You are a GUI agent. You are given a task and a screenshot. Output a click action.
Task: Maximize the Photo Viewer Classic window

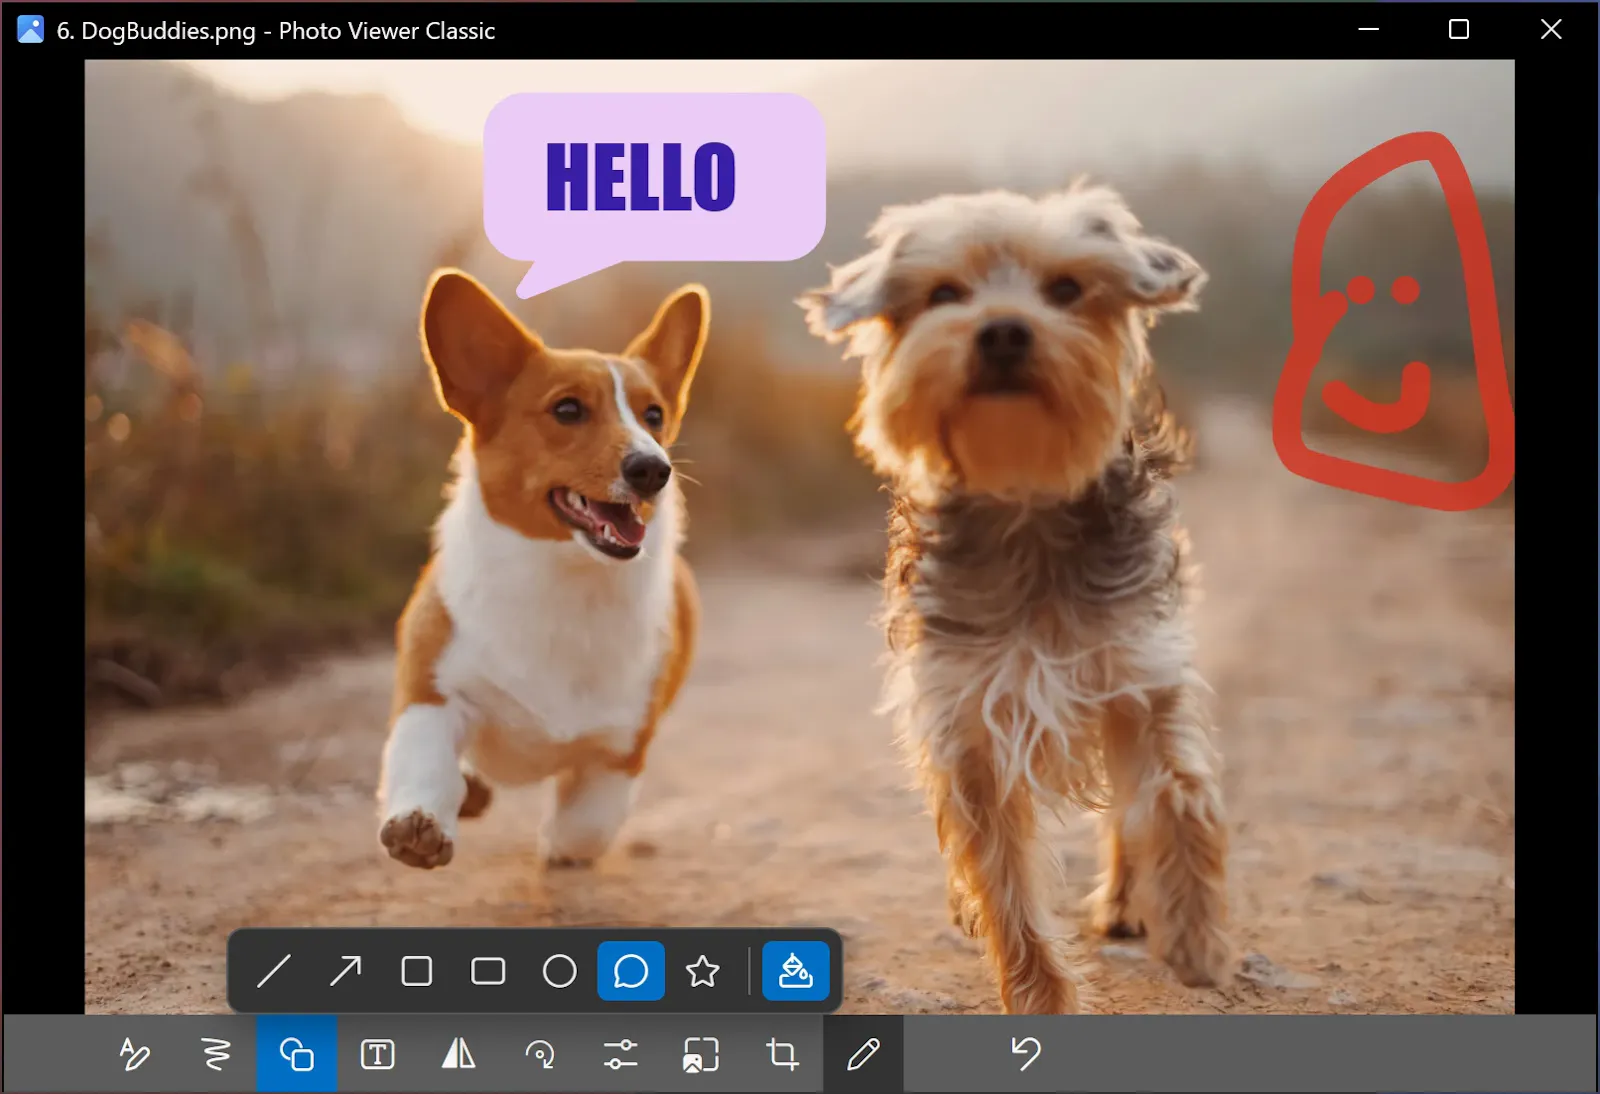[1459, 30]
